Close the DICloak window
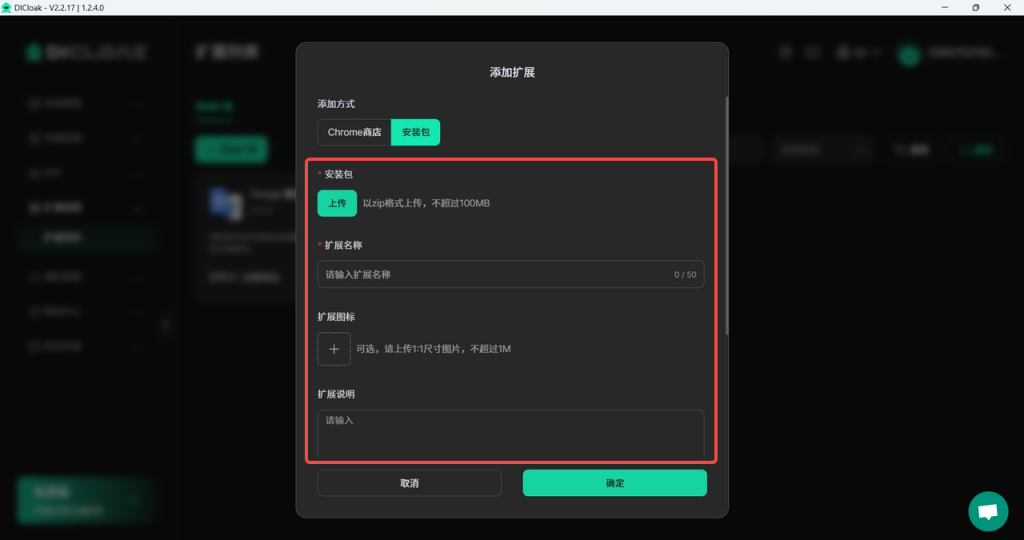 pyautogui.click(x=1007, y=7)
